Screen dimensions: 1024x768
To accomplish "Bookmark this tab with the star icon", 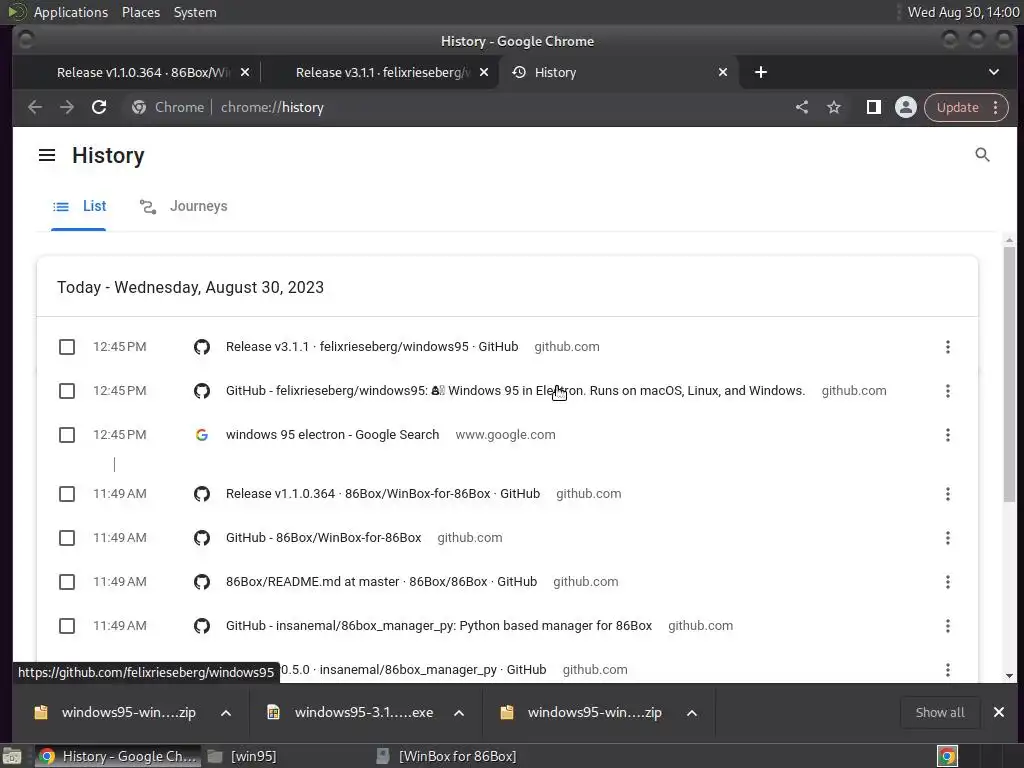I will tap(834, 107).
